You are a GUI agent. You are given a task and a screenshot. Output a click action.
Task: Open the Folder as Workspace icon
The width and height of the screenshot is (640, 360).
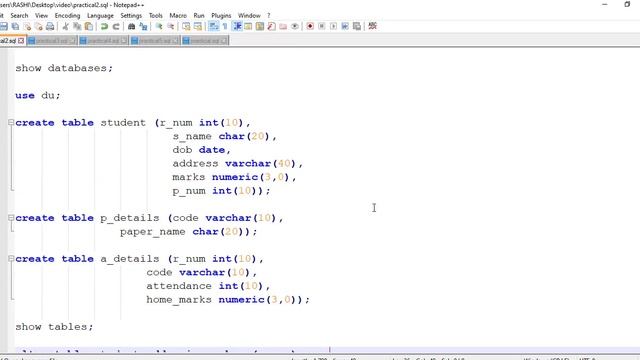click(283, 27)
